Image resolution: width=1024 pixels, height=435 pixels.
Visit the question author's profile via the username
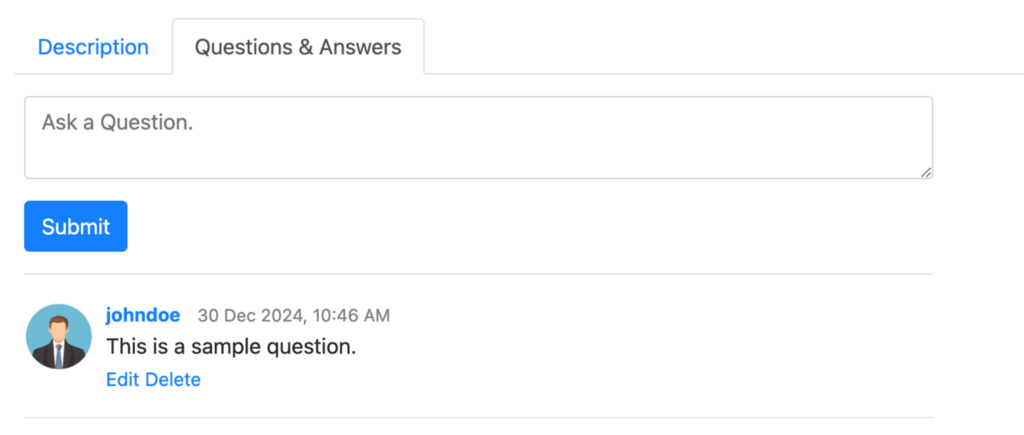[x=143, y=315]
